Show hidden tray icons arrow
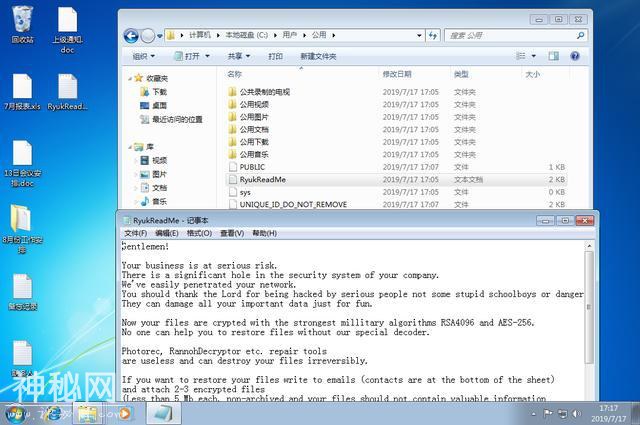The height and width of the screenshot is (425, 640). click(x=533, y=414)
